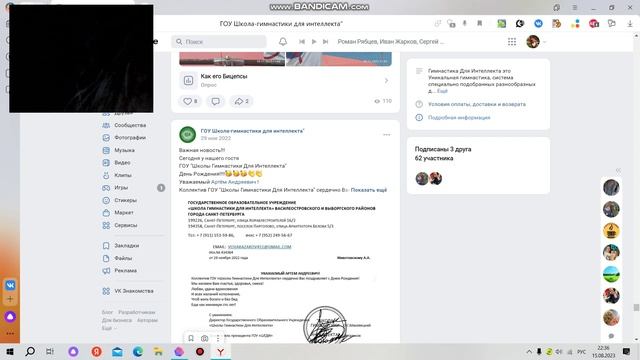The image size is (640, 360).
Task: Open first subscribed friend's avatar
Action: click(x=422, y=178)
